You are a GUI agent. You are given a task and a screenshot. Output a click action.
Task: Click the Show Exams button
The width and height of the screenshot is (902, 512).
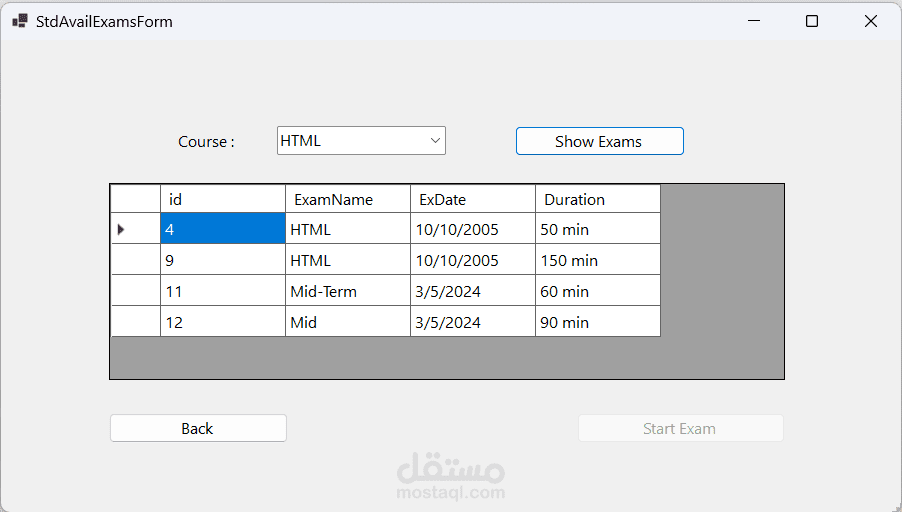pos(599,141)
